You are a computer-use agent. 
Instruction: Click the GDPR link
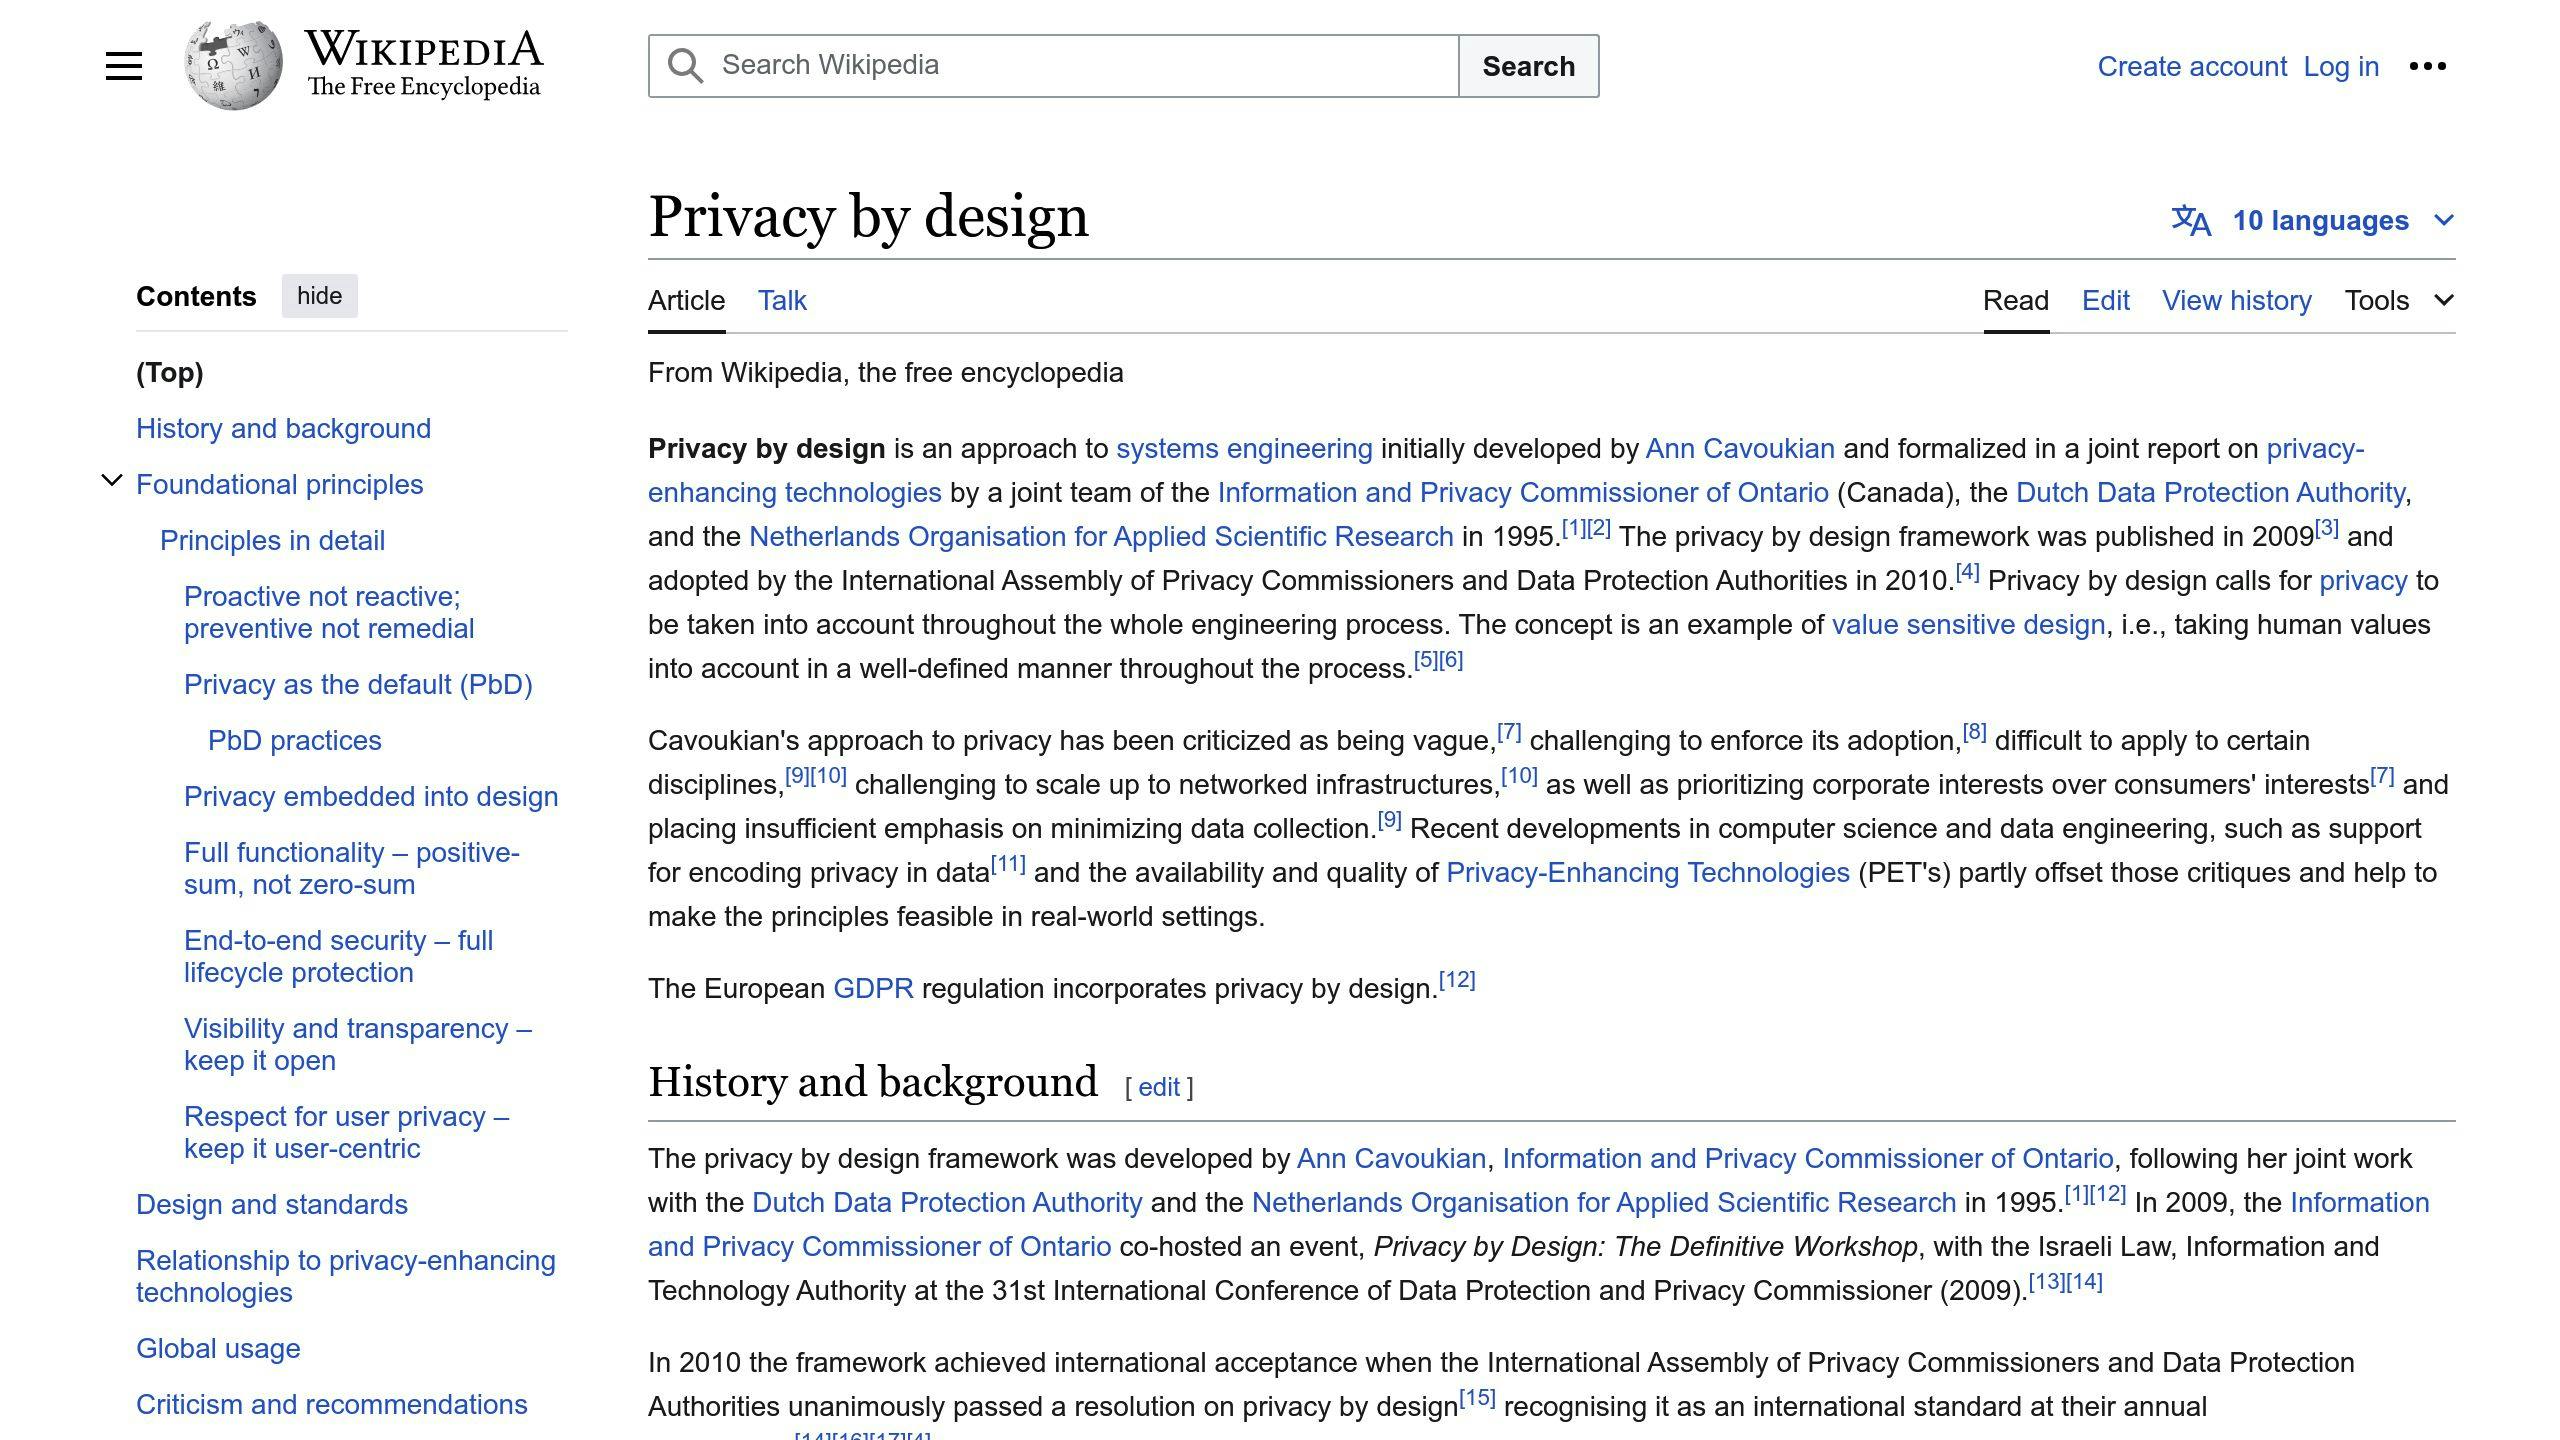coord(872,988)
